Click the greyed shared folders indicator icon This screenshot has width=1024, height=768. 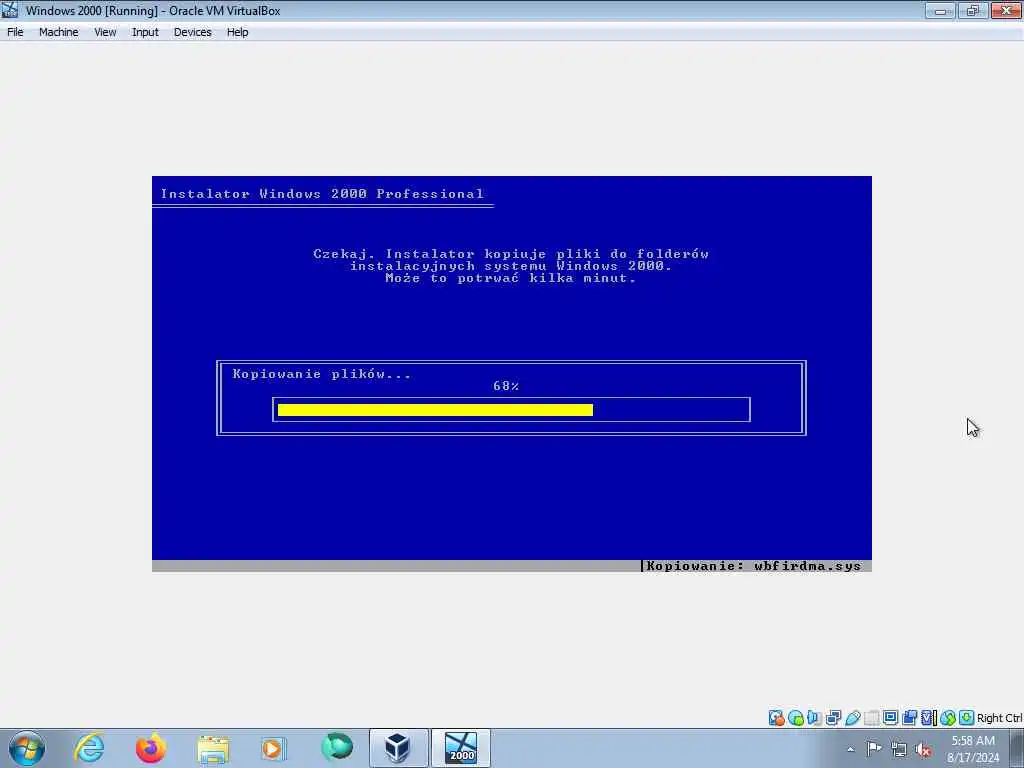point(871,718)
